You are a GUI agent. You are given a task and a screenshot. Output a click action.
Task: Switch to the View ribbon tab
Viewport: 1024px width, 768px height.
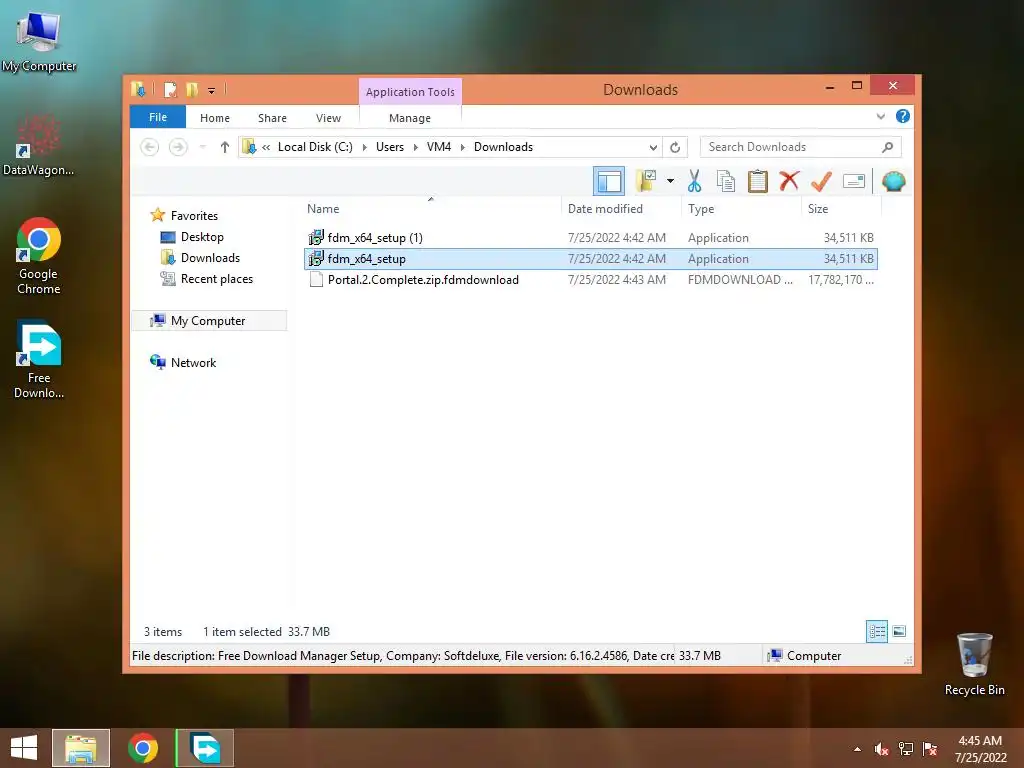328,118
